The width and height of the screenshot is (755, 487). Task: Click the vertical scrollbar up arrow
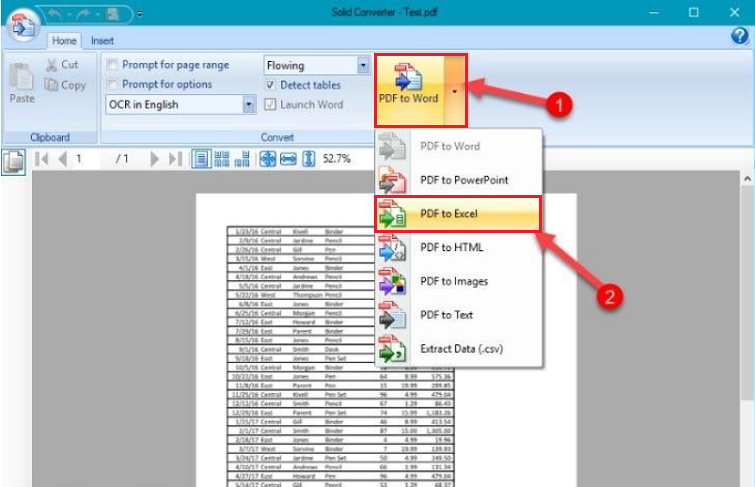coord(747,179)
